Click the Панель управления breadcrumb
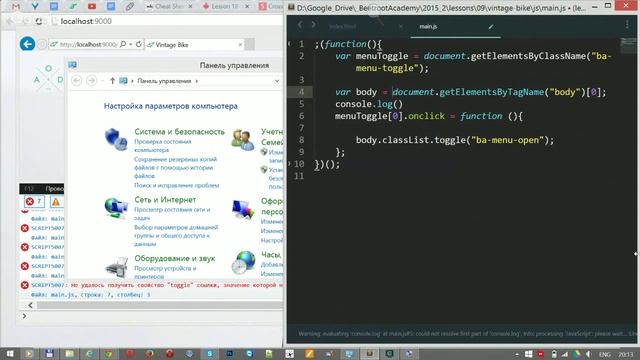 [164, 81]
